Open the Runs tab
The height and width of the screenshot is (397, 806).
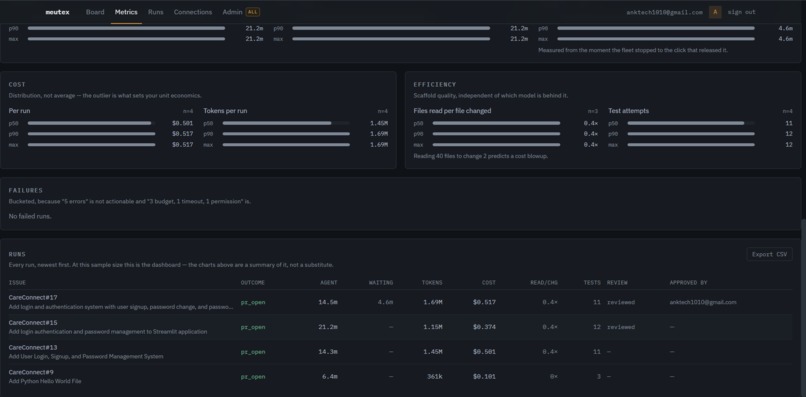click(156, 12)
